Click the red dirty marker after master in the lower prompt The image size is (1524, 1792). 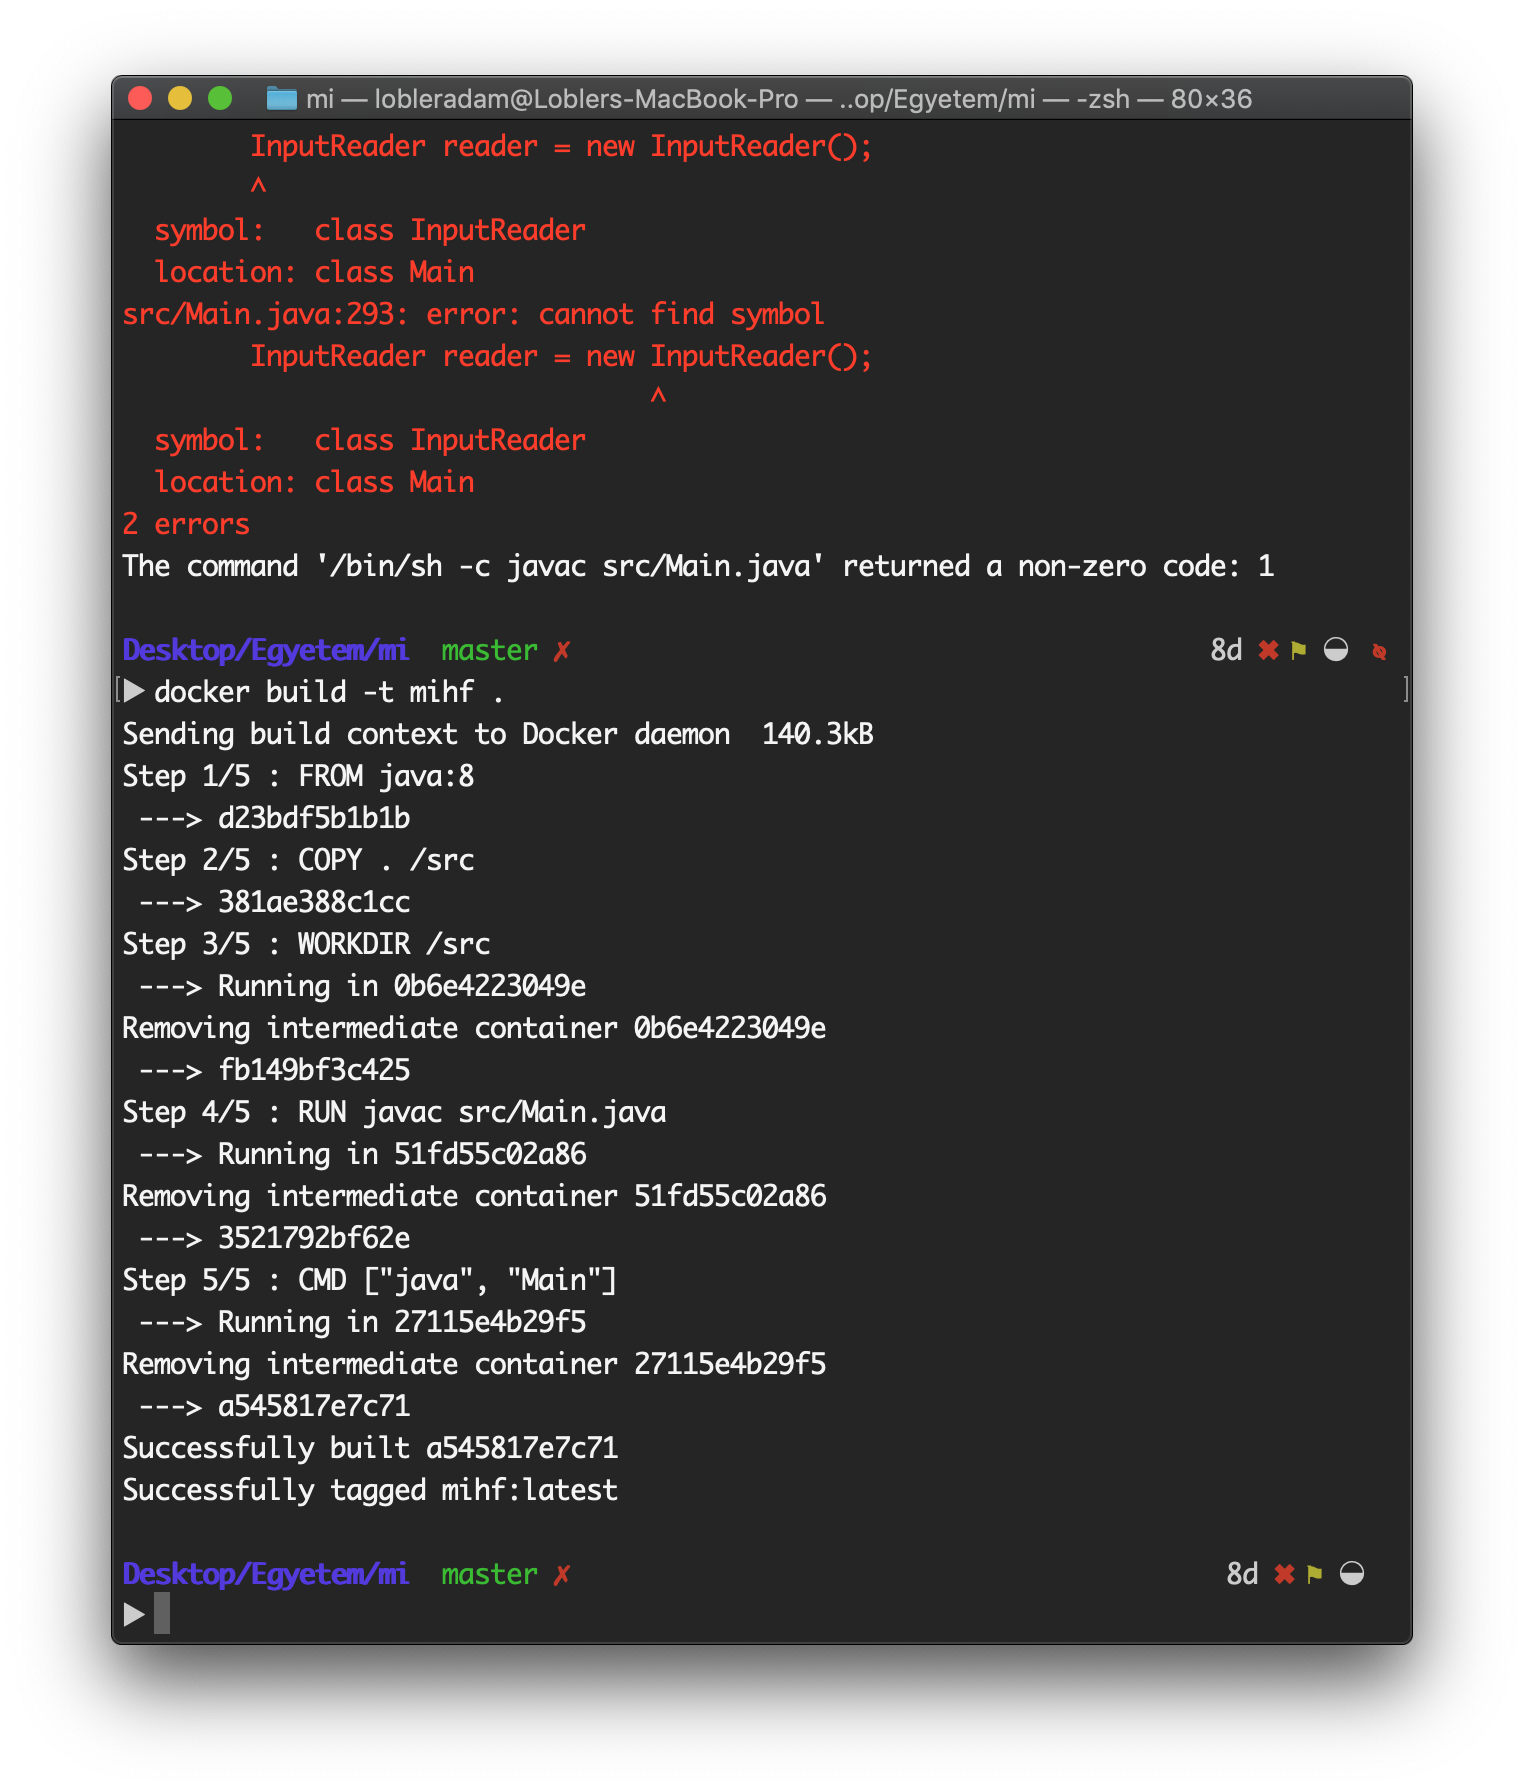(x=562, y=1575)
